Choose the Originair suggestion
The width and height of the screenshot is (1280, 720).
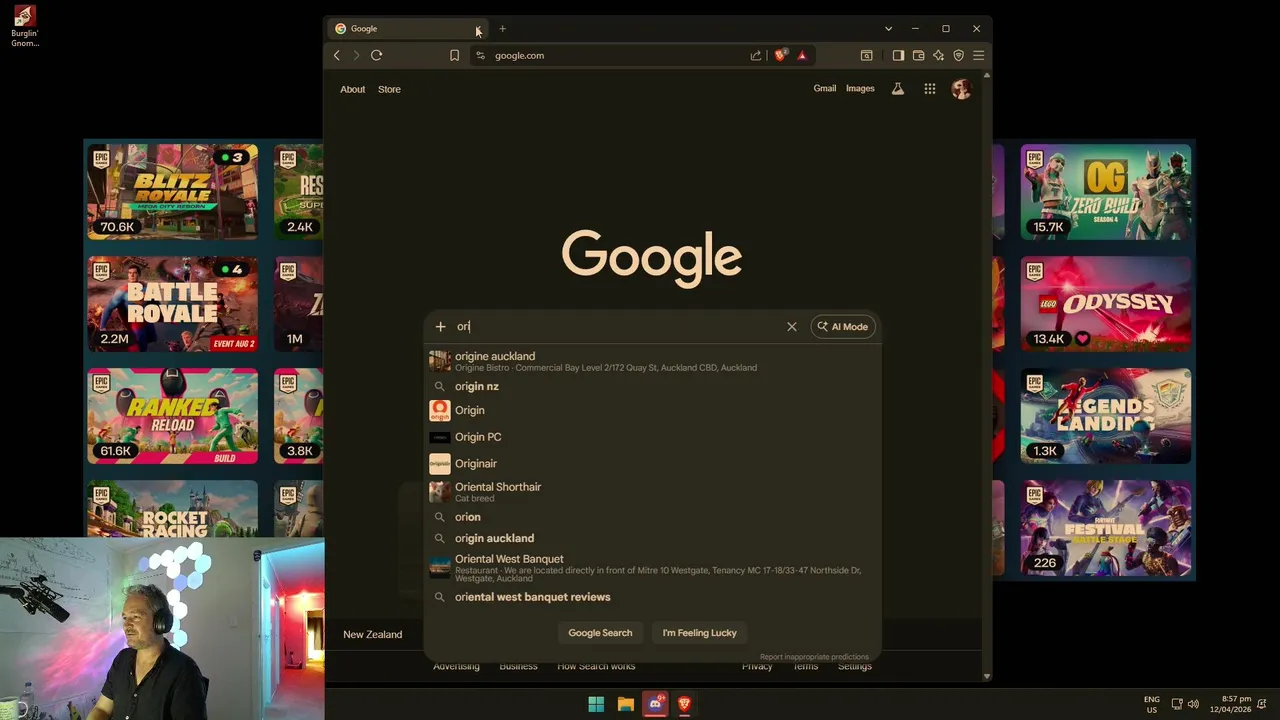(652, 463)
